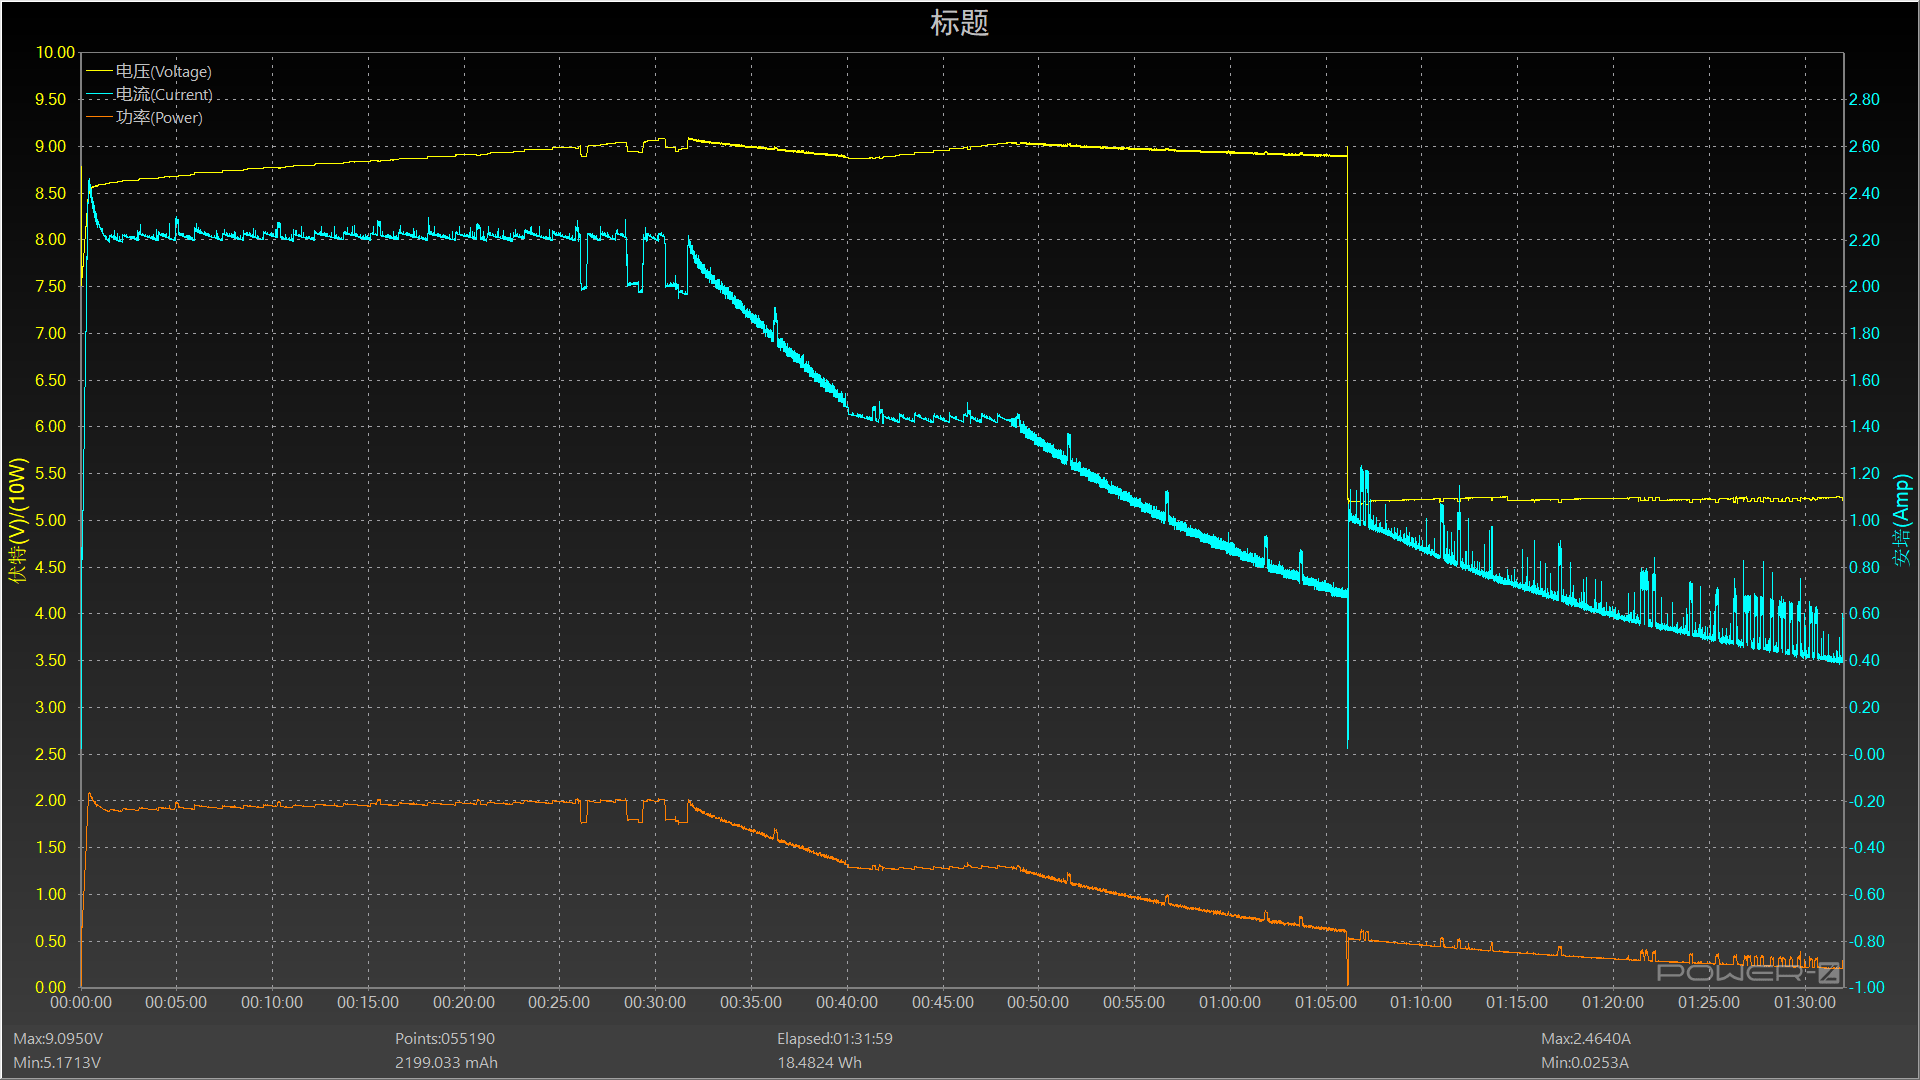Click the 安培(Amp) right axis label

coord(1901,520)
